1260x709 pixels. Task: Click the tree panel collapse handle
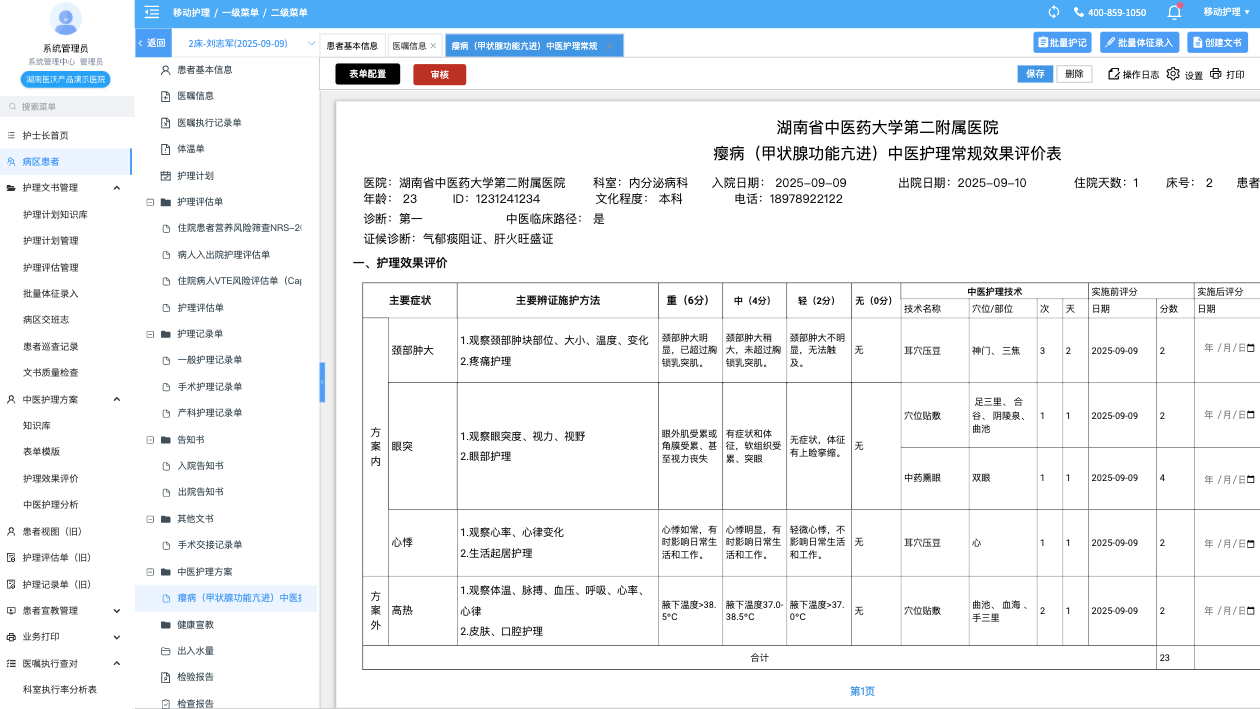322,382
